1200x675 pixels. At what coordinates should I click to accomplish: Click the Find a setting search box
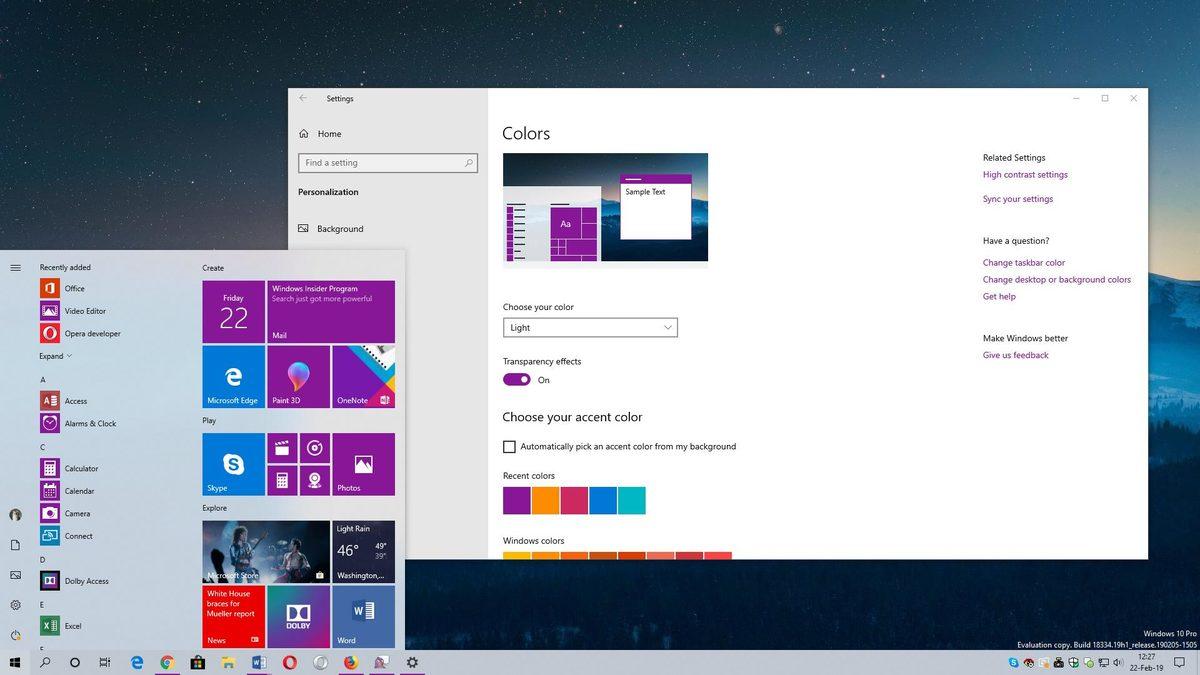pos(387,162)
